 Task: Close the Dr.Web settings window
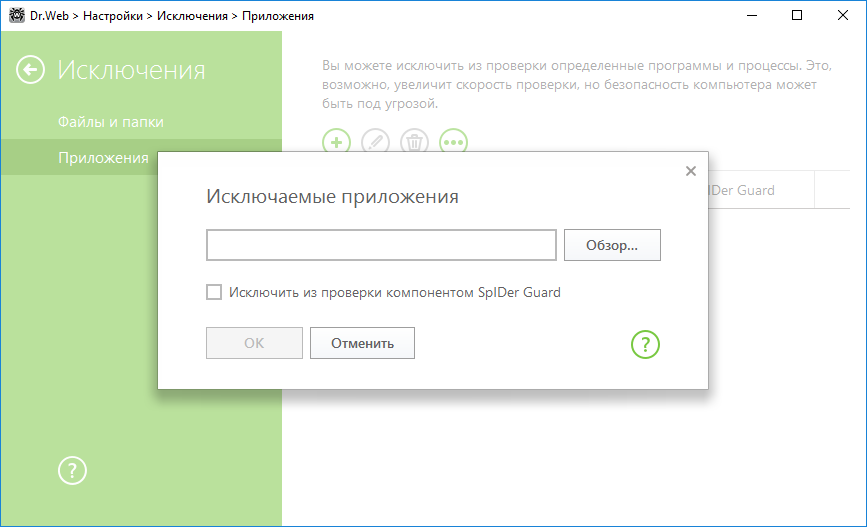(843, 15)
